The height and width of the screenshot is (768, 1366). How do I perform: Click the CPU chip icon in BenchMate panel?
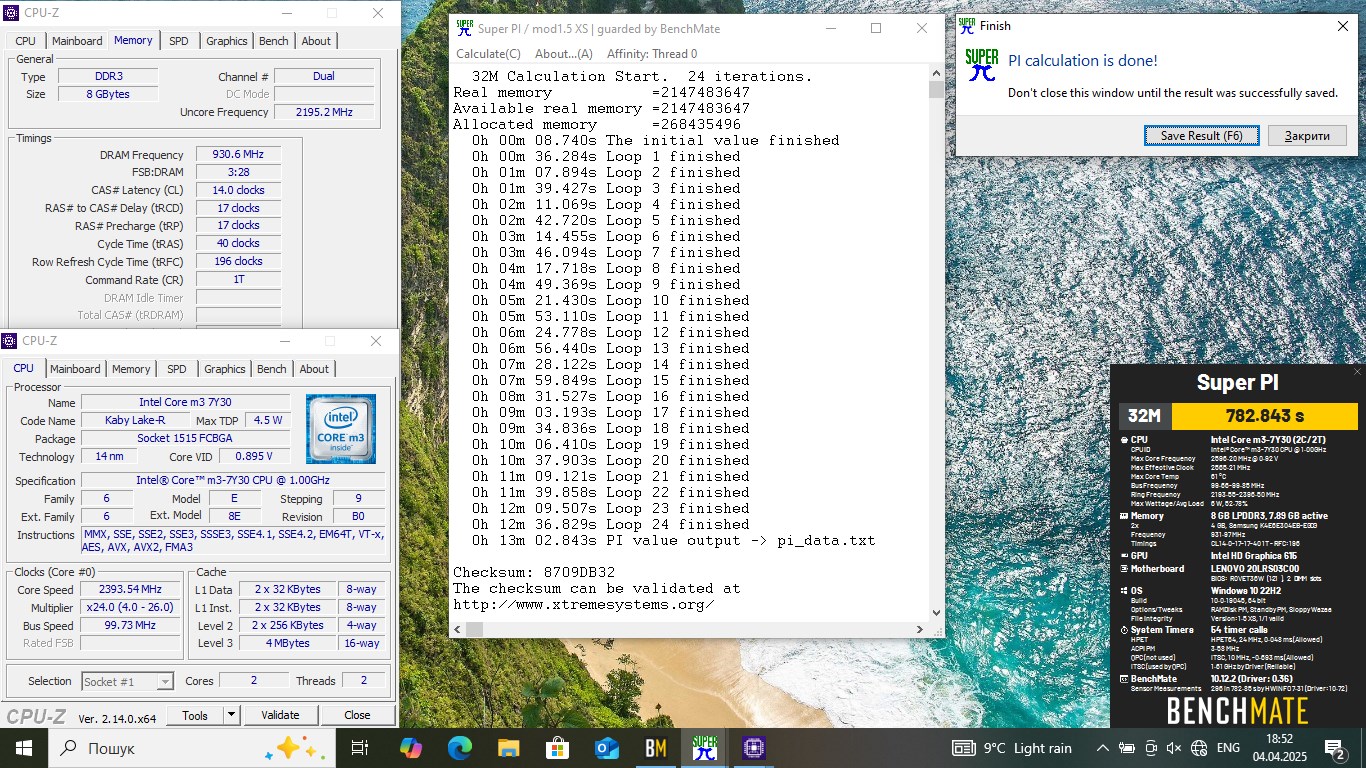1124,439
